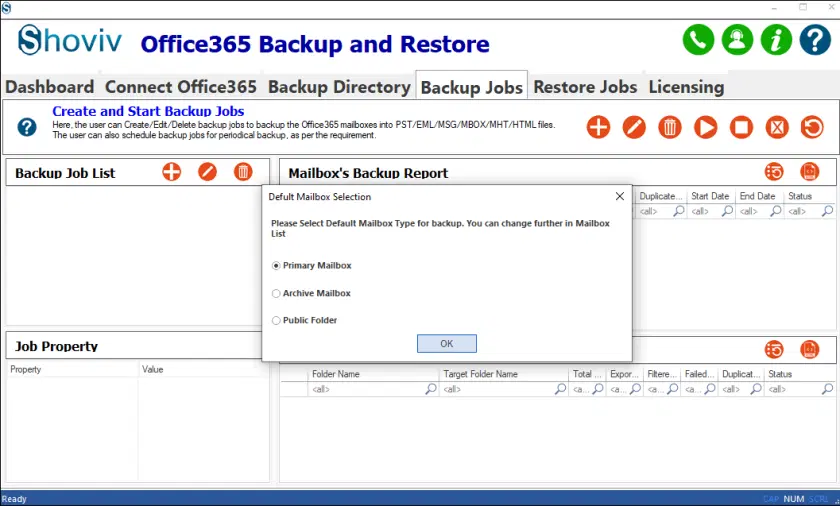The width and height of the screenshot is (840, 506).
Task: Click the main toolbar edit job pencil icon
Action: [634, 127]
